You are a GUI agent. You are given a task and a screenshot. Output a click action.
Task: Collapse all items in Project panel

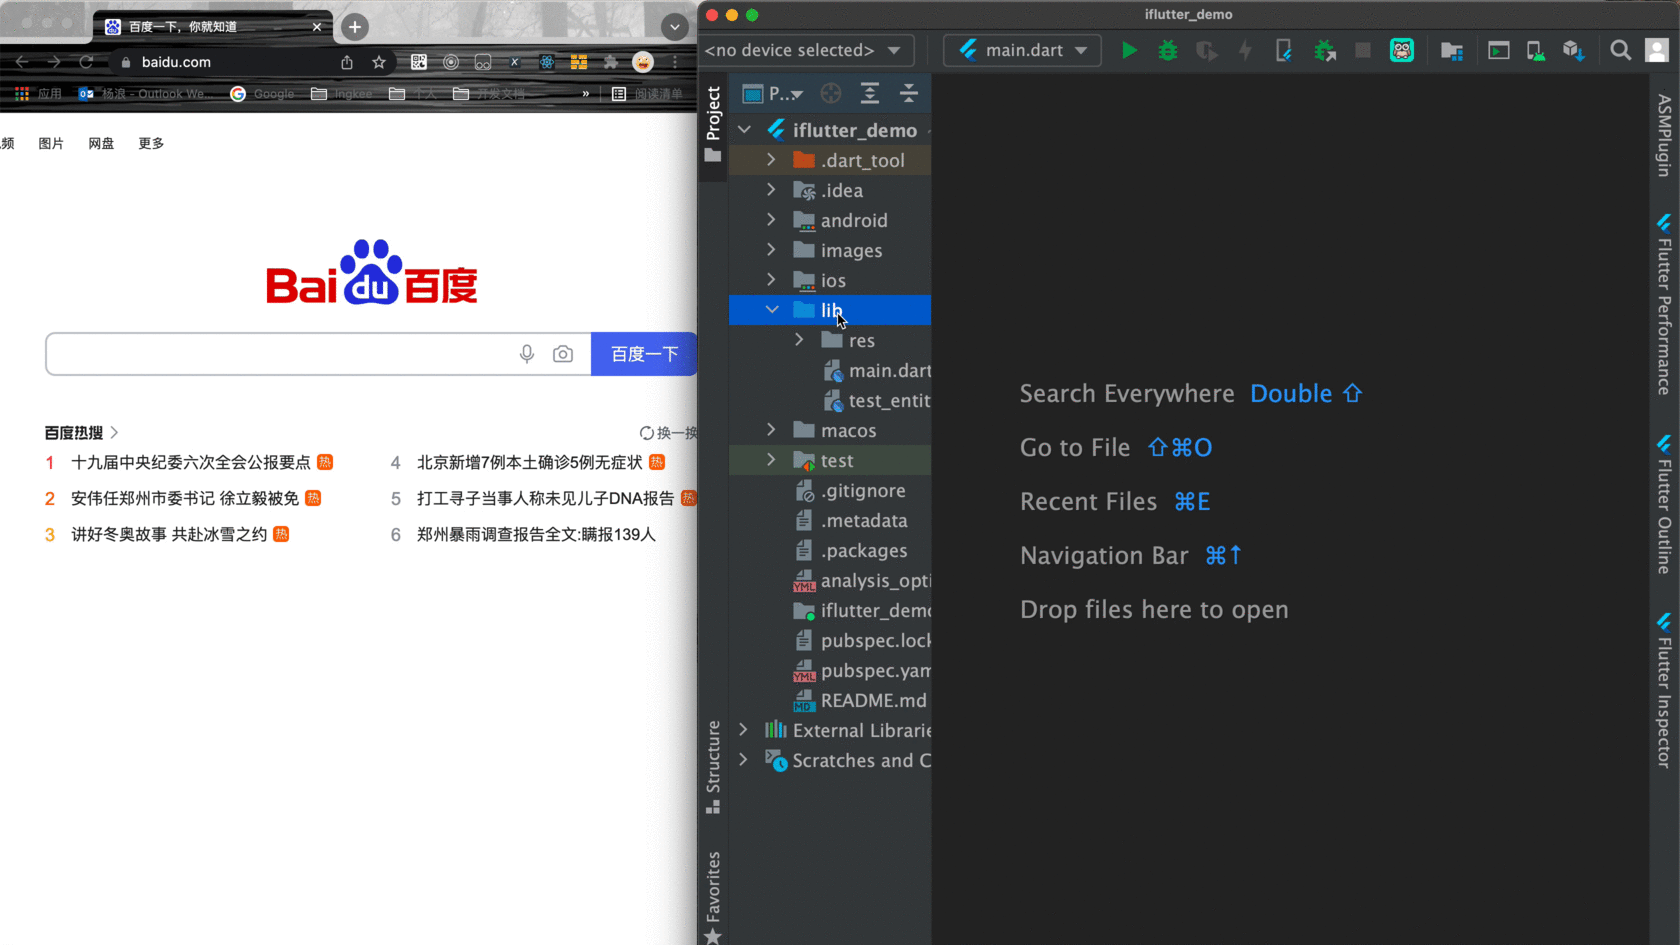pyautogui.click(x=909, y=93)
